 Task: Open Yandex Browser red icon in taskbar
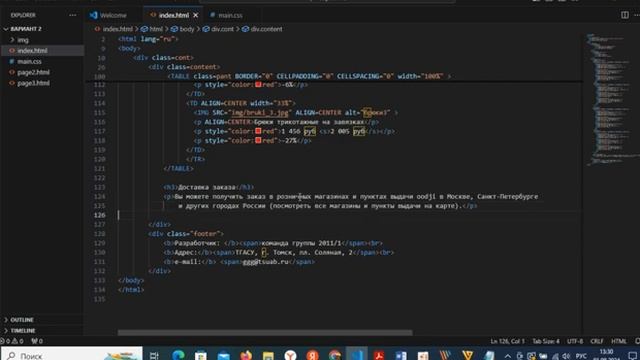click(x=312, y=355)
